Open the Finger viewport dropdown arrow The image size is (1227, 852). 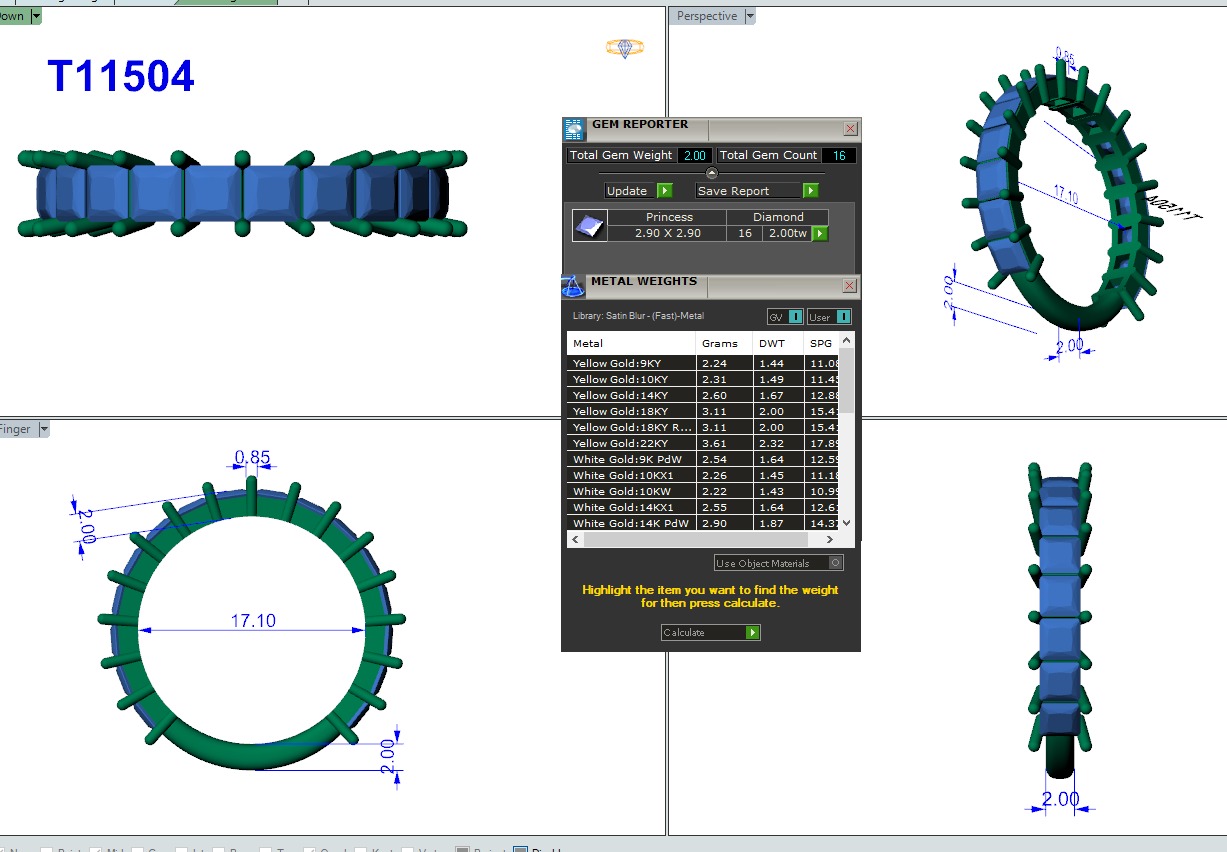click(42, 429)
